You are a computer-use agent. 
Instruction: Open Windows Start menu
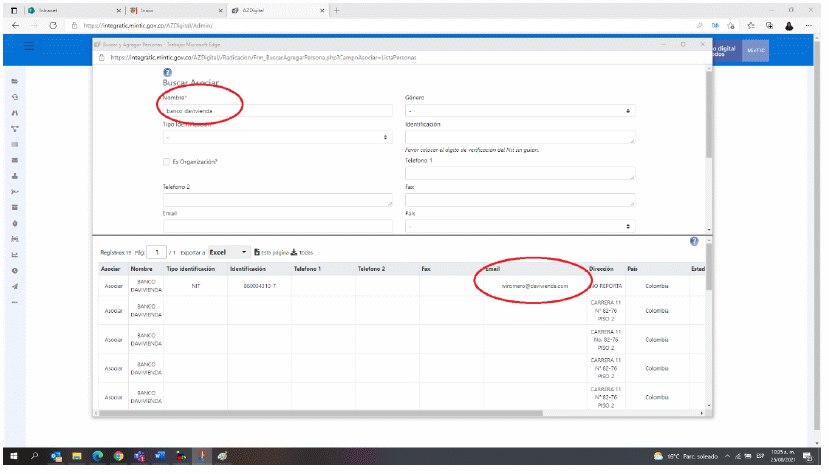pos(14,456)
